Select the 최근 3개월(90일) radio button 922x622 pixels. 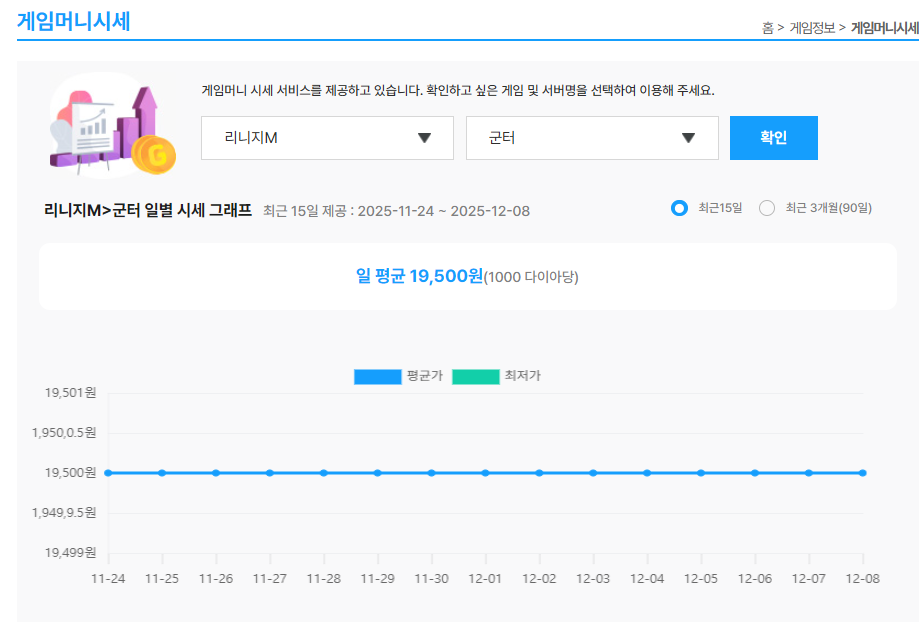(767, 208)
